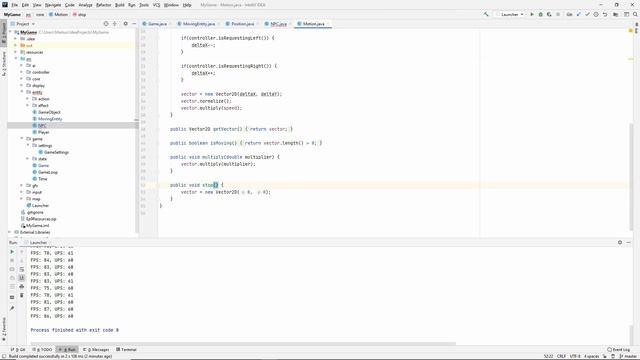Open Project panel settings gear
Image resolution: width=640 pixels, height=360 pixels.
(125, 24)
